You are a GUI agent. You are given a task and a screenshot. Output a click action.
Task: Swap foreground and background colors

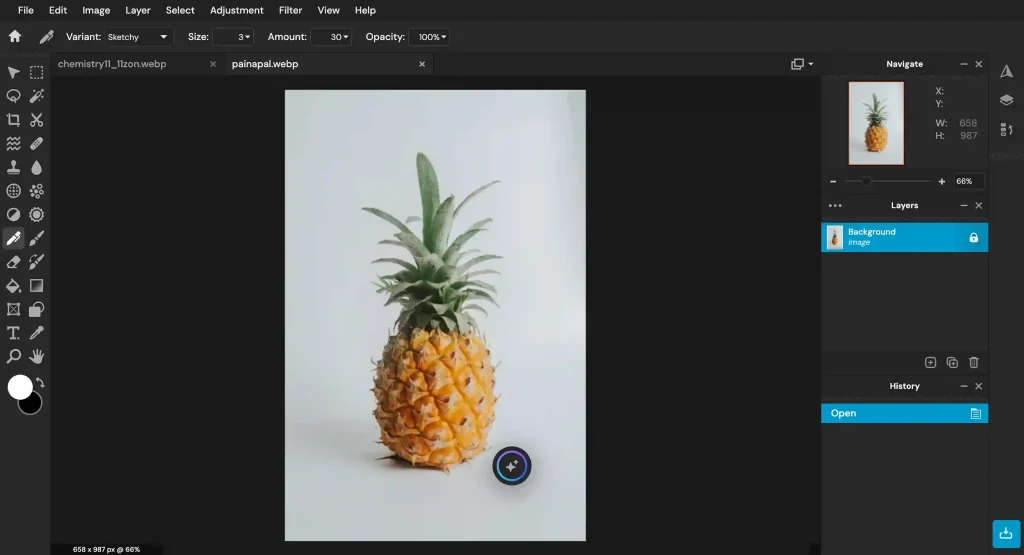coord(40,383)
